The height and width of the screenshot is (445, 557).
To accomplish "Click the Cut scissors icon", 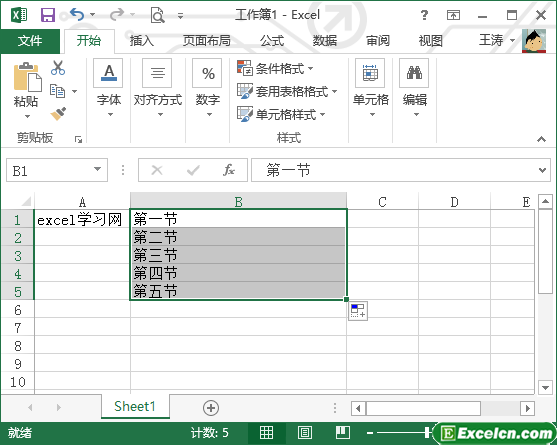I will pyautogui.click(x=58, y=67).
